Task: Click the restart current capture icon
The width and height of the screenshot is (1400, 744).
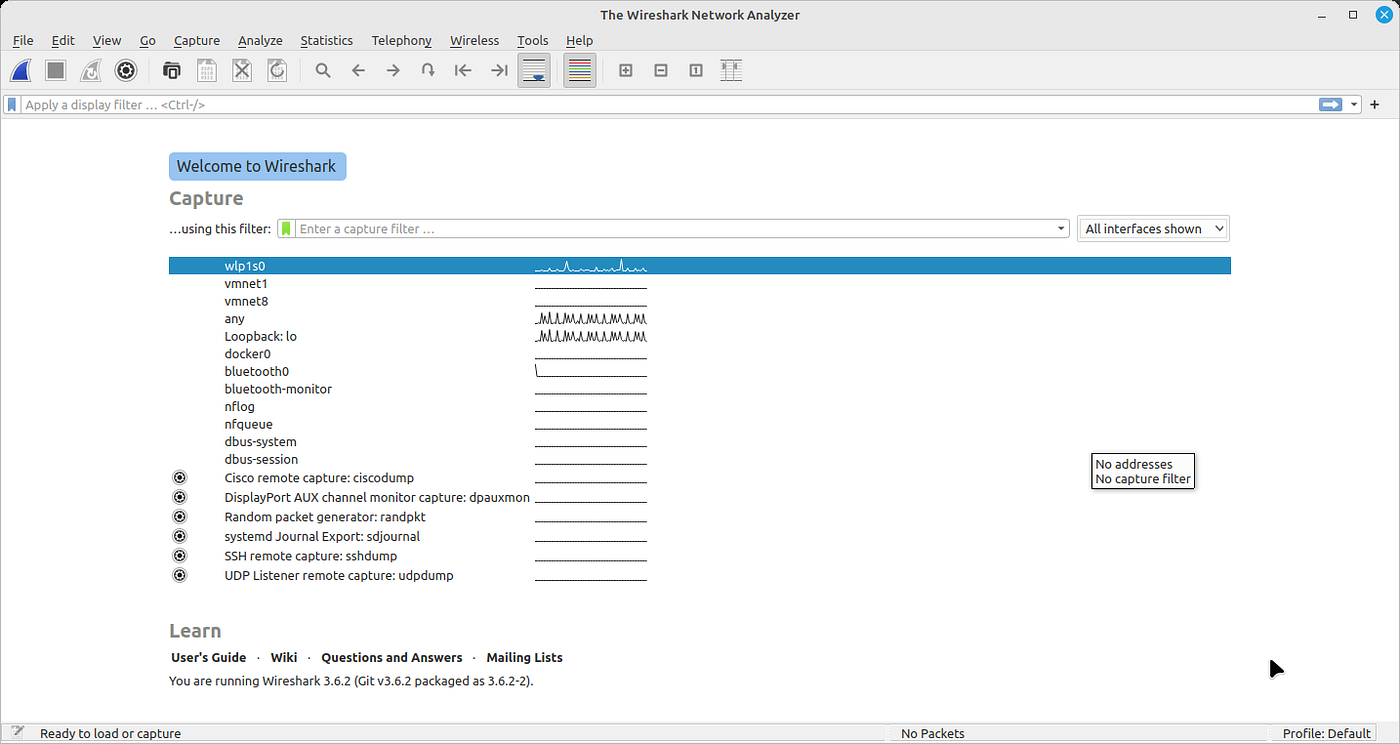Action: [x=91, y=70]
